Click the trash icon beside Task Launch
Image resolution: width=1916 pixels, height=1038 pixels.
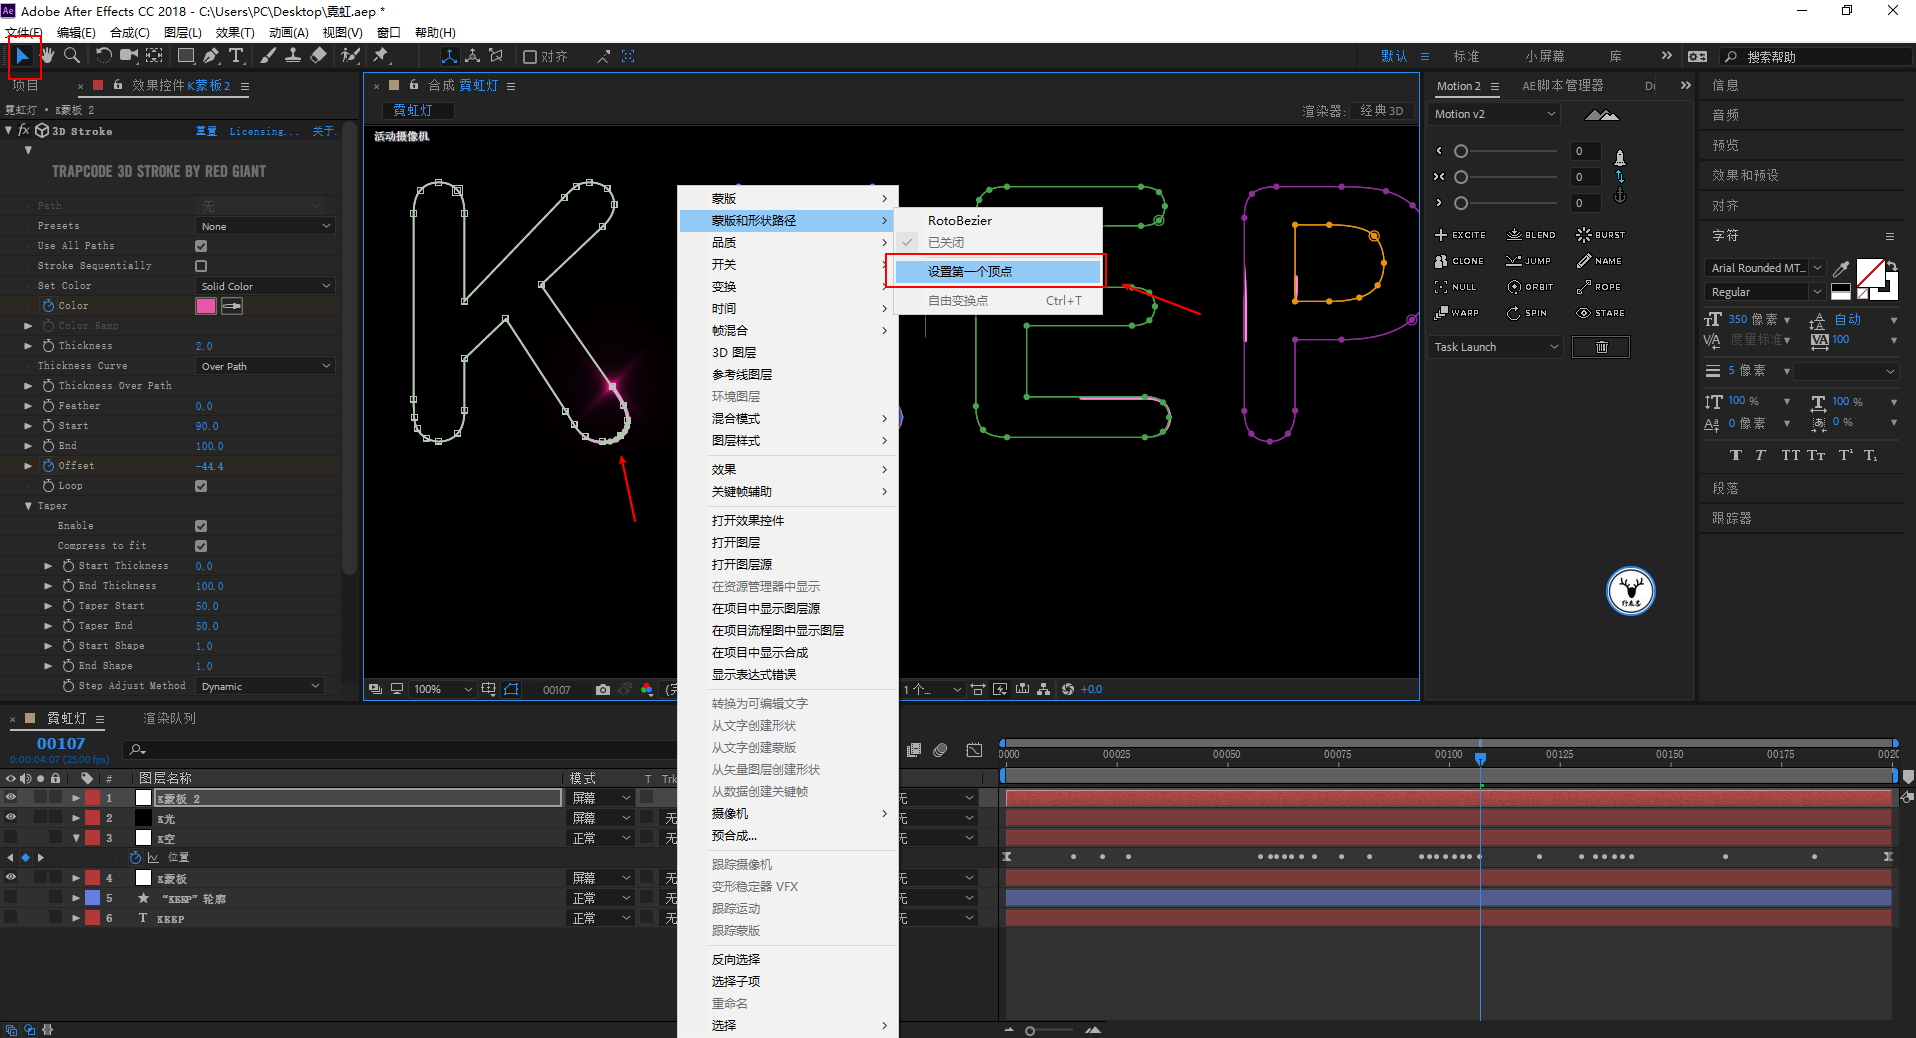[1601, 347]
